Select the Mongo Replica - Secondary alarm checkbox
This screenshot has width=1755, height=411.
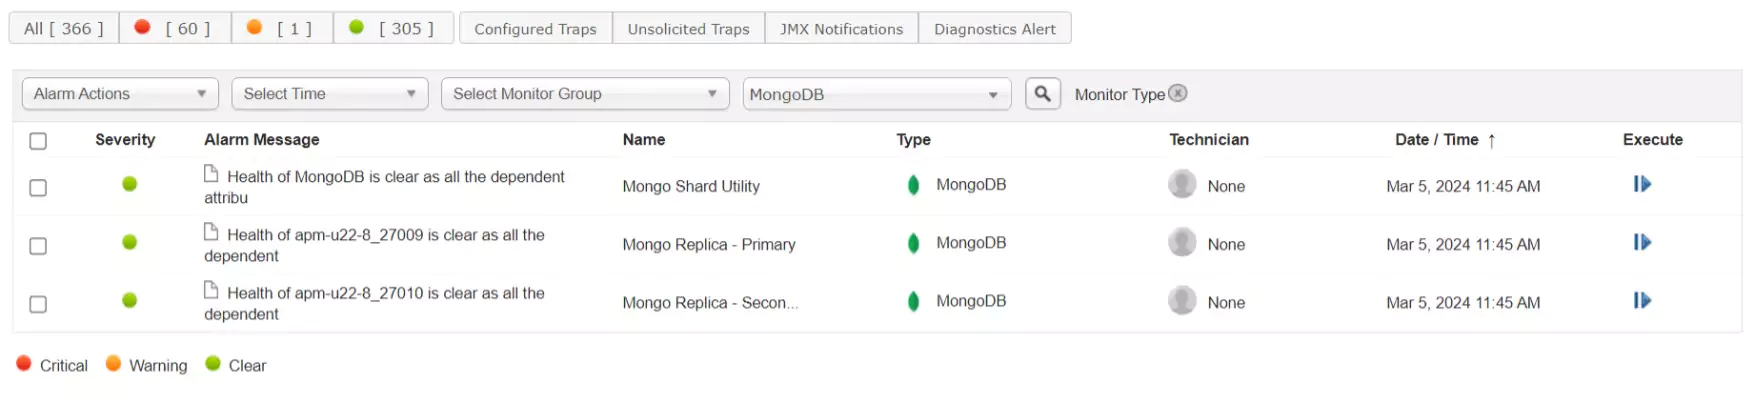38,304
